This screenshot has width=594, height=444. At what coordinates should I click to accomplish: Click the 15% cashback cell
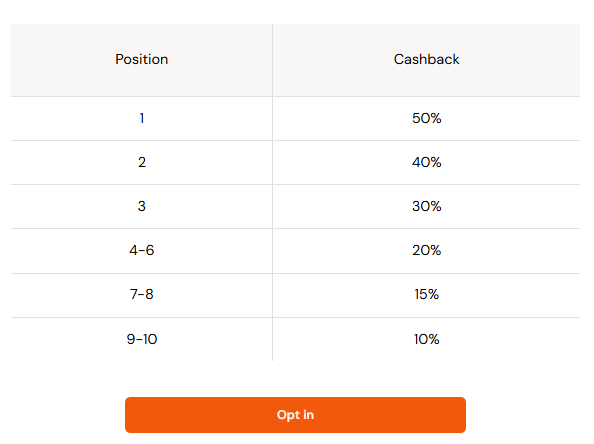click(426, 295)
